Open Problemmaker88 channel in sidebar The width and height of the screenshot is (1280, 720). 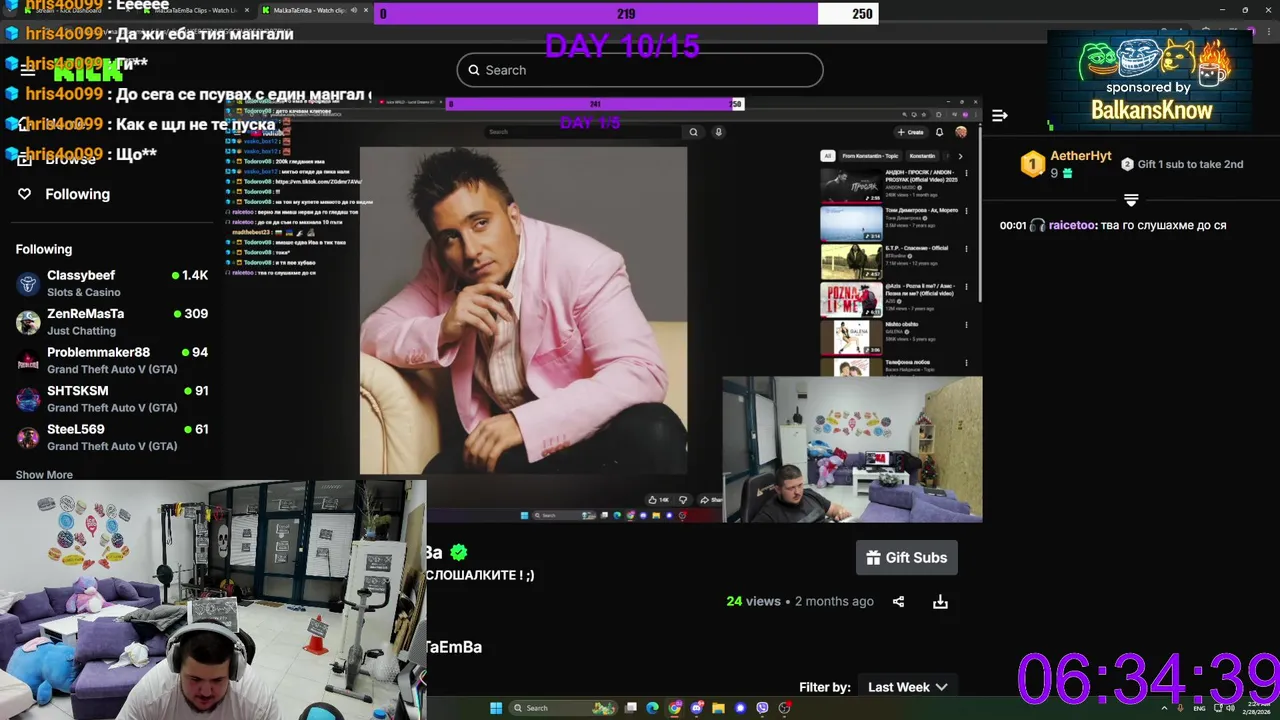point(112,360)
